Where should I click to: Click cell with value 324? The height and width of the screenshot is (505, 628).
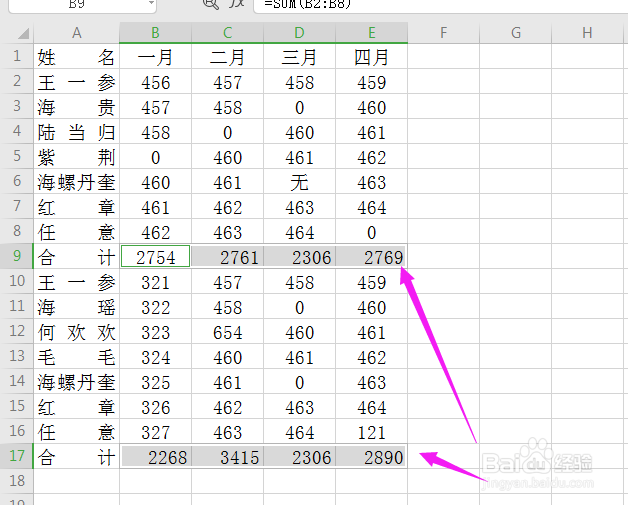(155, 356)
